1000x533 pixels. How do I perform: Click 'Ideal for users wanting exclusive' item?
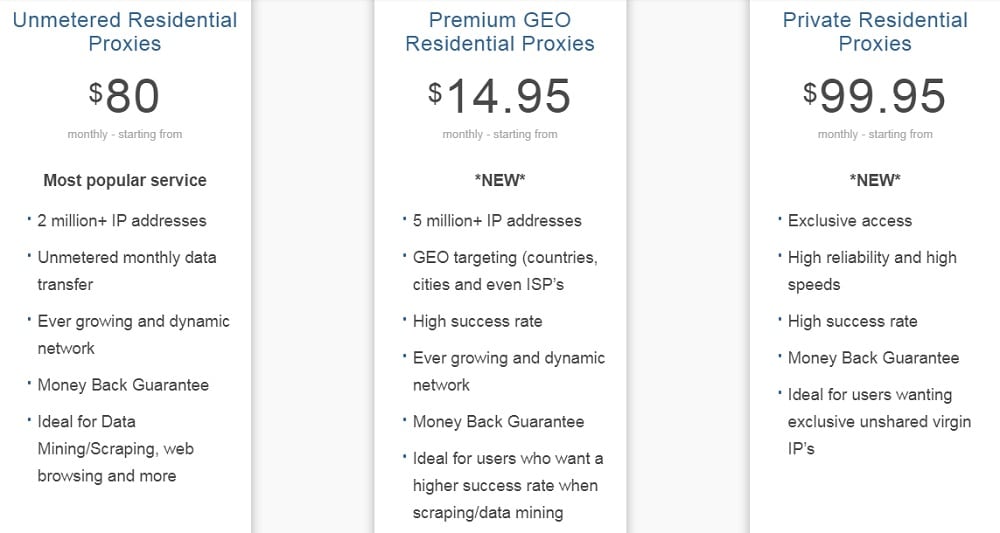(879, 421)
